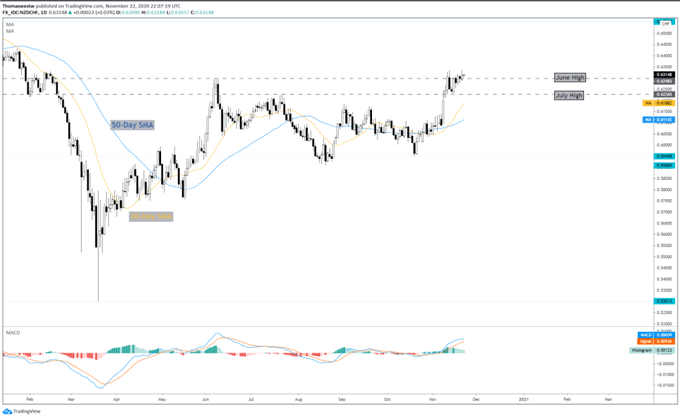Click the first MA indicator legend label
Image resolution: width=680 pixels, height=418 pixels.
[10, 25]
